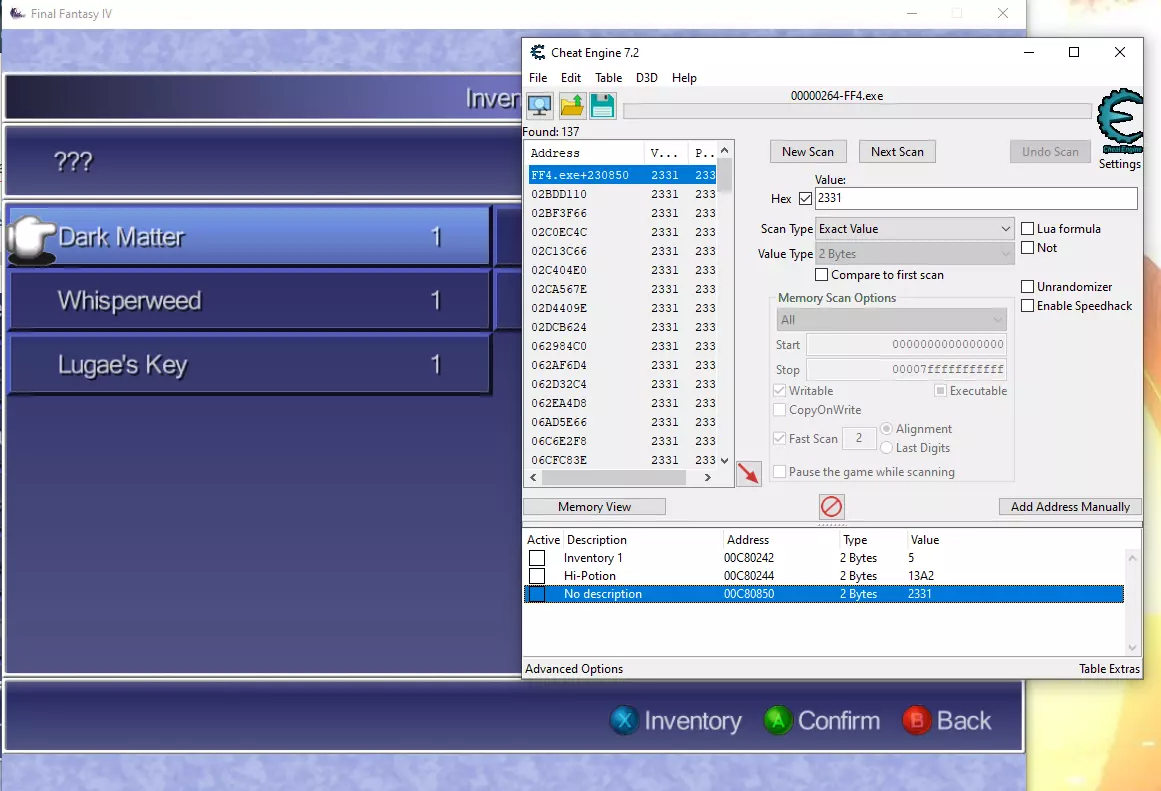Open the Table menu
Viewport: 1161px width, 791px height.
(x=608, y=78)
